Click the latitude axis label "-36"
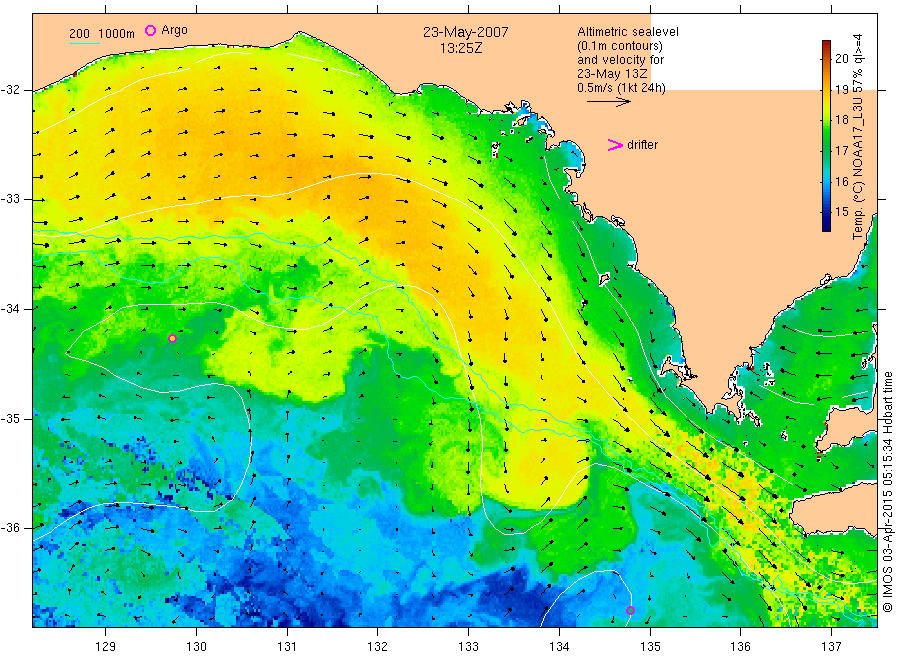The width and height of the screenshot is (900, 660). coord(10,528)
